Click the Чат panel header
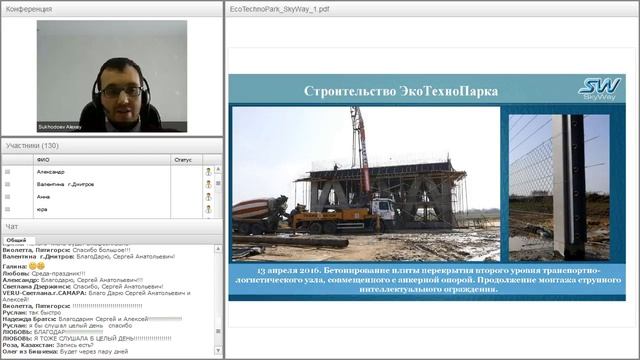The width and height of the screenshot is (640, 360). coord(112,226)
